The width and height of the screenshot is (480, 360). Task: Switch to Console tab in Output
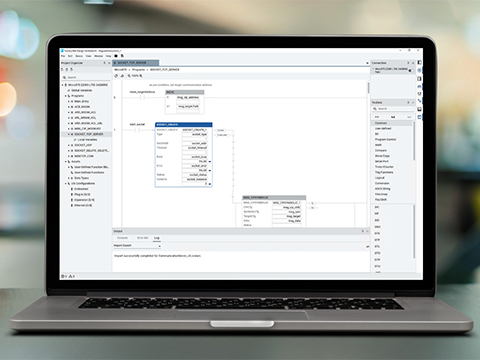[122, 238]
